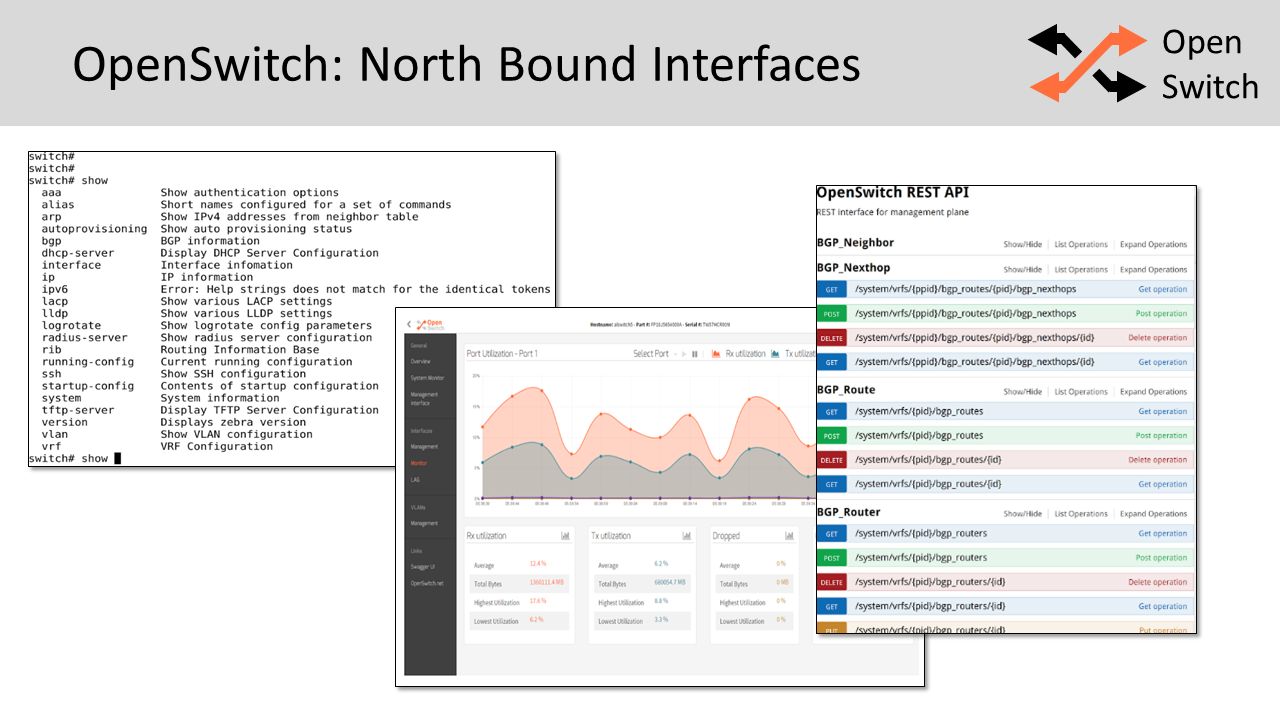The image size is (1280, 720).
Task: Expand Operations for BGP_Router
Action: (x=1153, y=514)
